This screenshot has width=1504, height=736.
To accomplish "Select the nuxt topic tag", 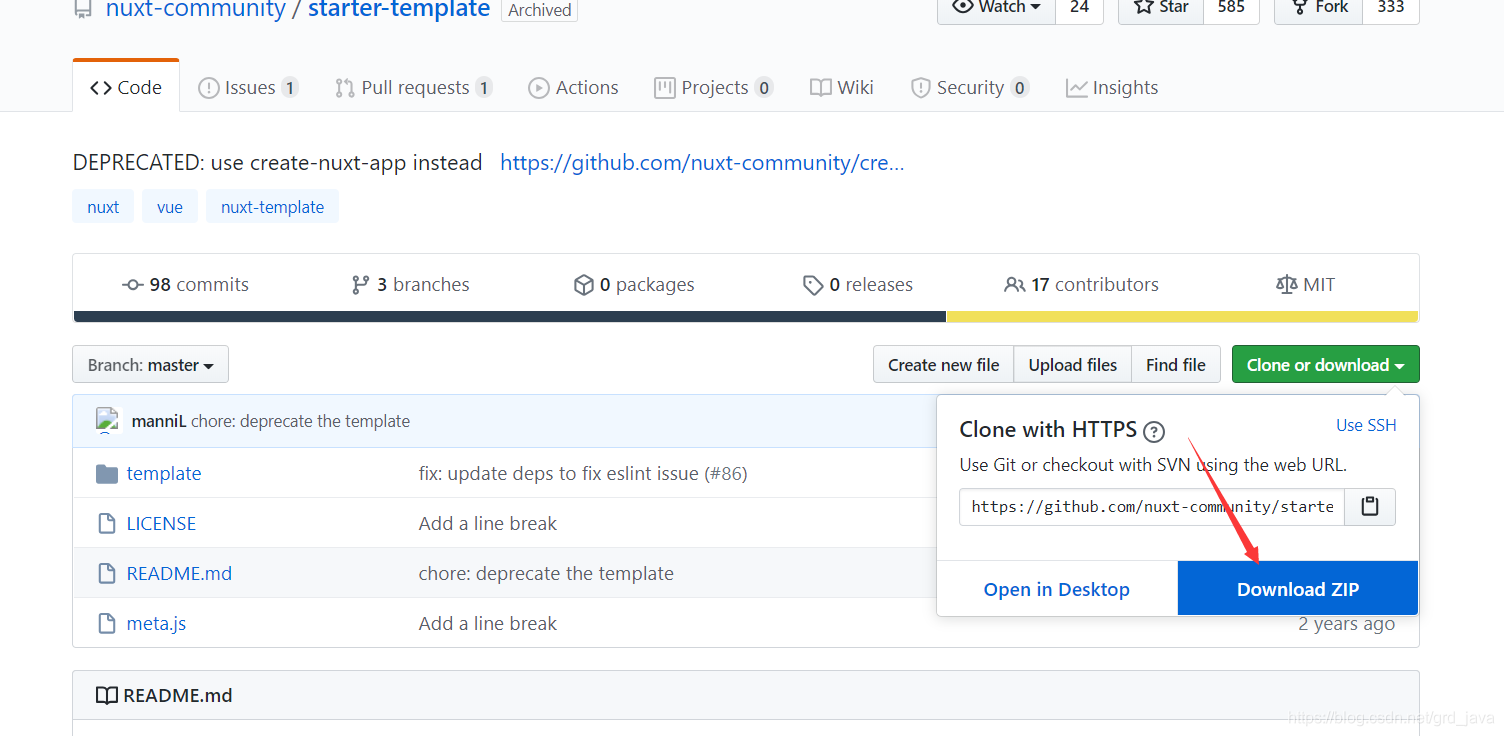I will click(103, 207).
